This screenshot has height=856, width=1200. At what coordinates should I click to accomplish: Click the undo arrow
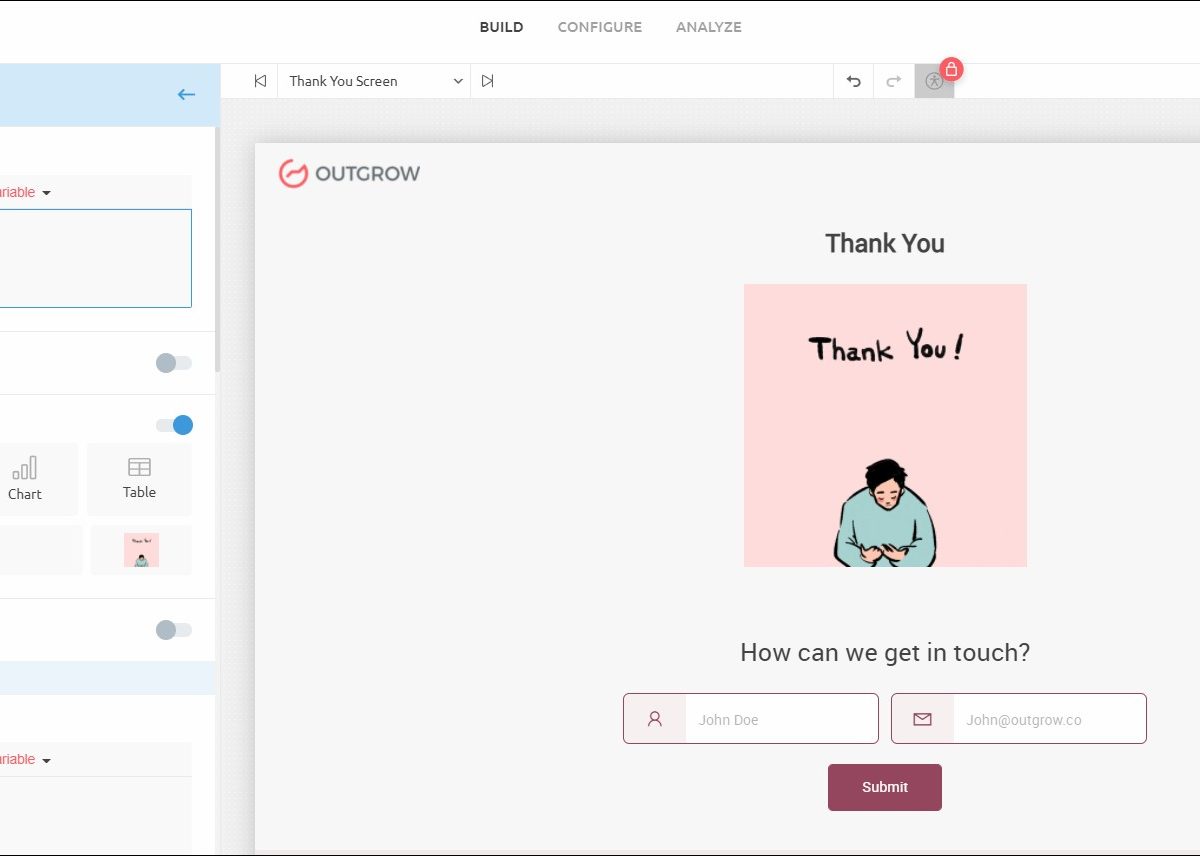pos(853,81)
